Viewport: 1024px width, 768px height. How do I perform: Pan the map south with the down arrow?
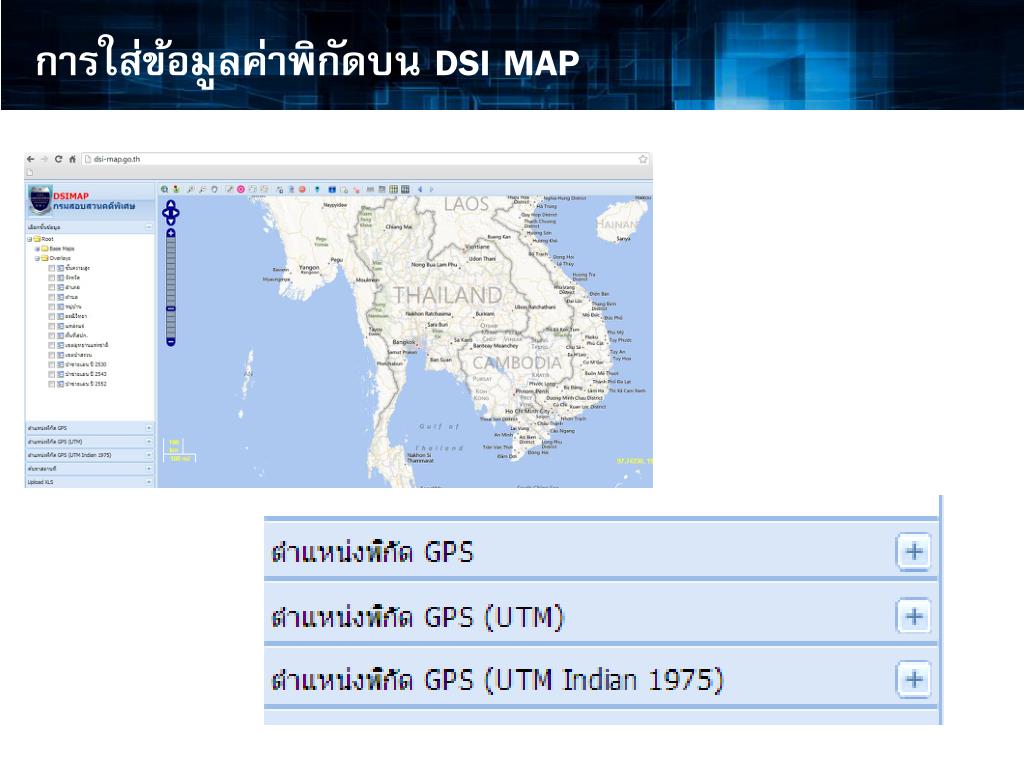pos(170,221)
